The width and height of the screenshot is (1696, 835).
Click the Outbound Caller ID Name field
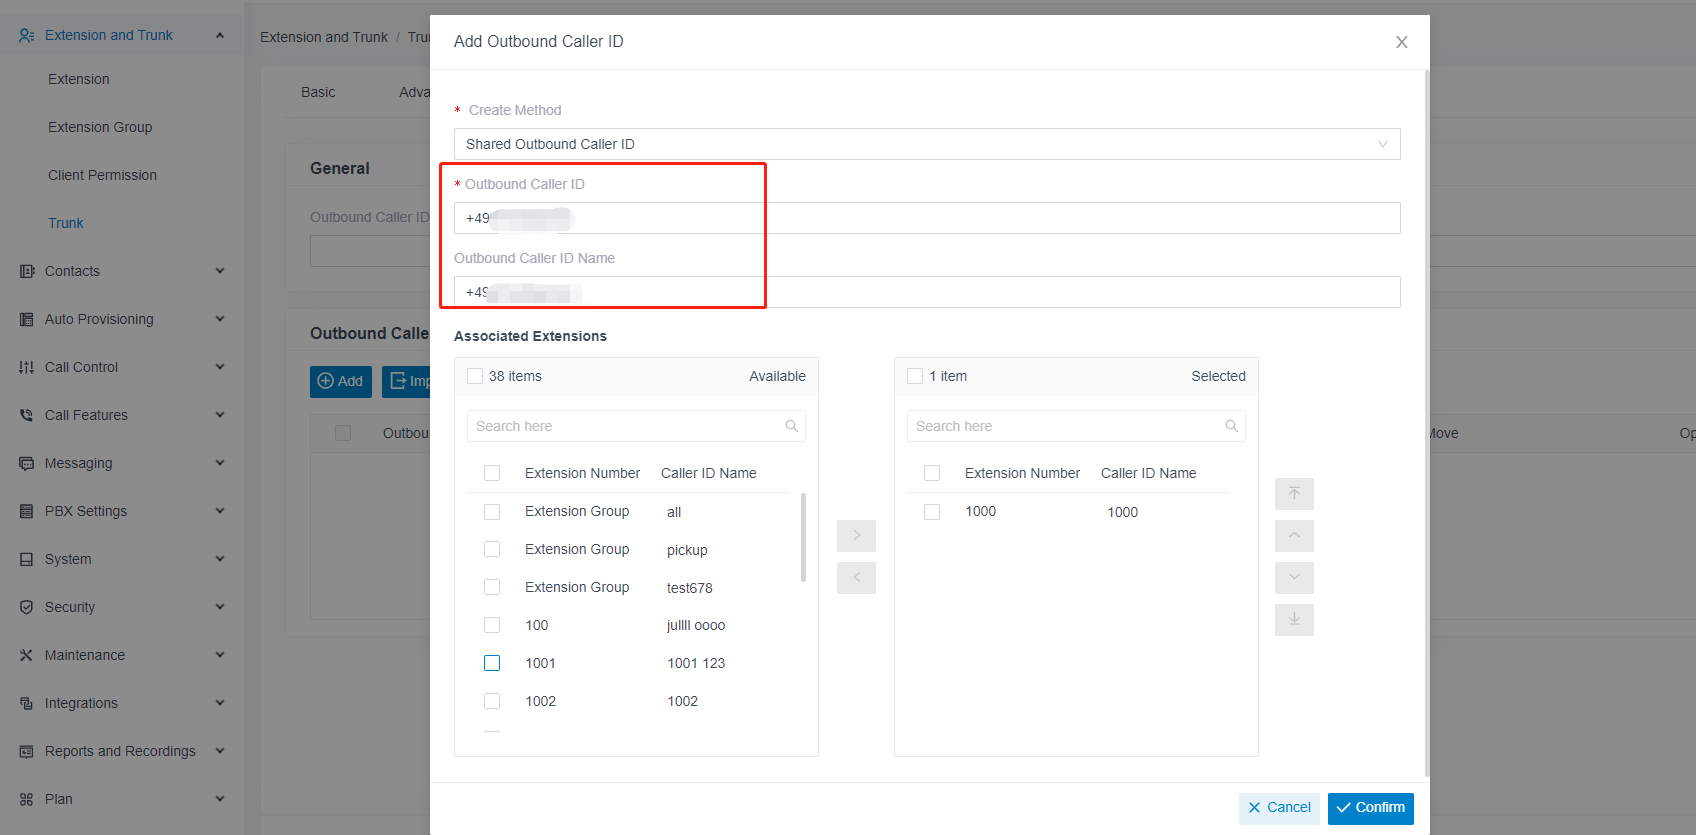927,292
